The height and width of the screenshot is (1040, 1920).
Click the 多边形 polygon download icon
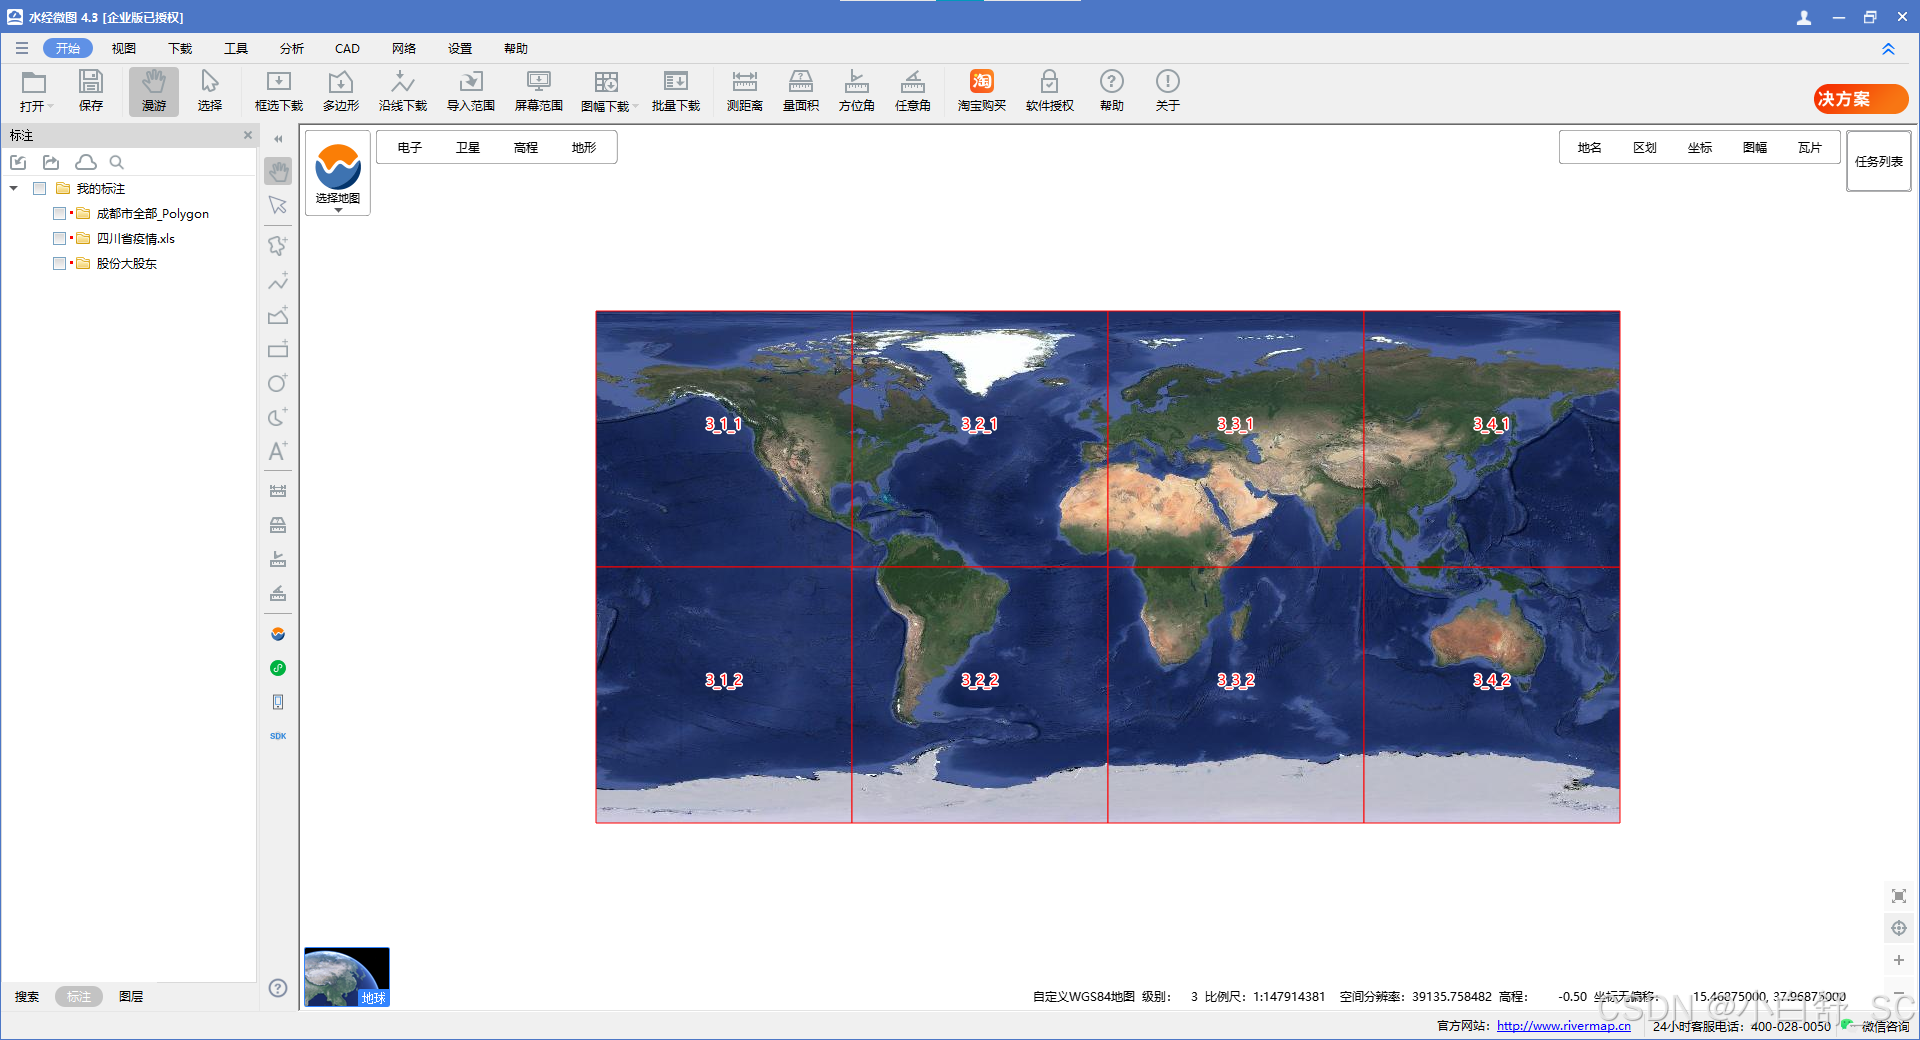(x=341, y=90)
